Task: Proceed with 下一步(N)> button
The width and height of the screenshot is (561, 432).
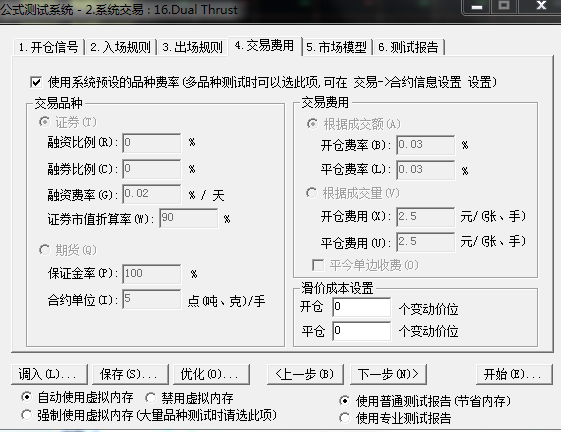Action: pos(388,374)
